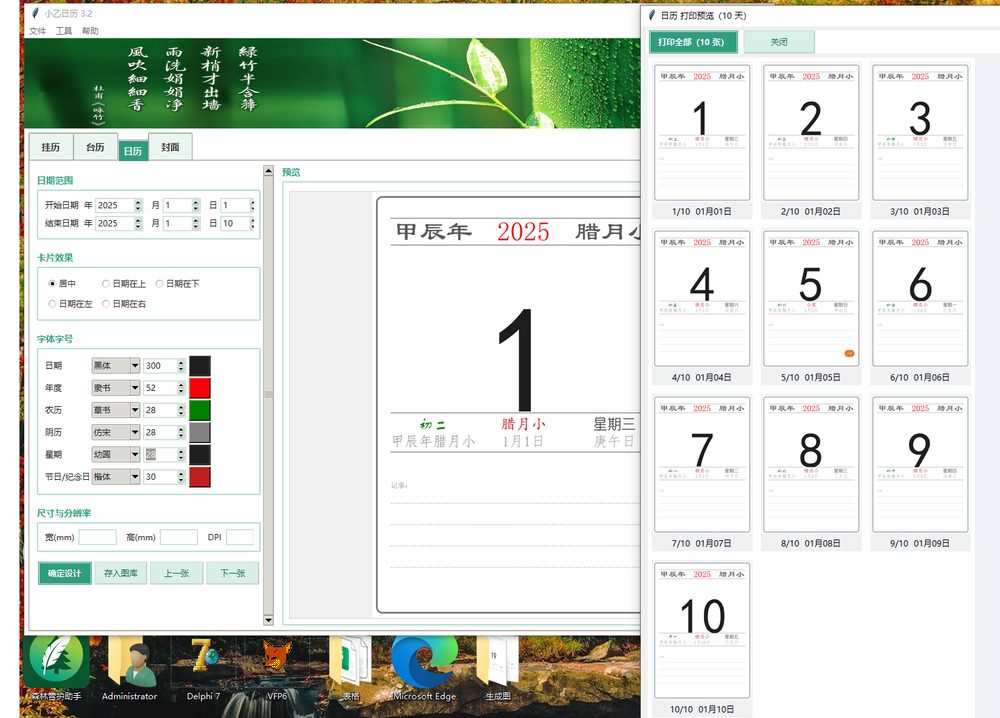
Task: Open the 文件 menu
Action: click(38, 31)
